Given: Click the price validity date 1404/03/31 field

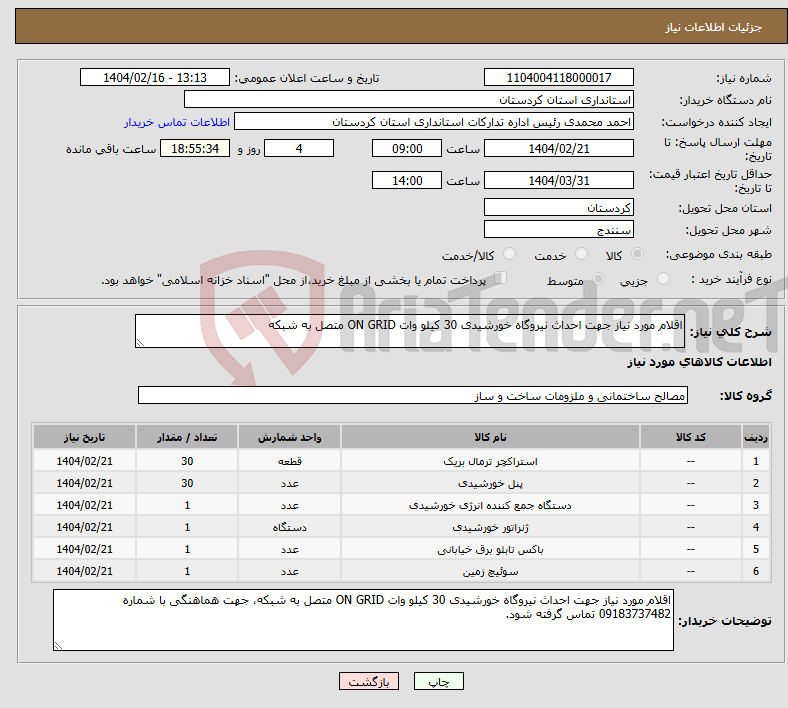Looking at the screenshot, I should coord(558,180).
